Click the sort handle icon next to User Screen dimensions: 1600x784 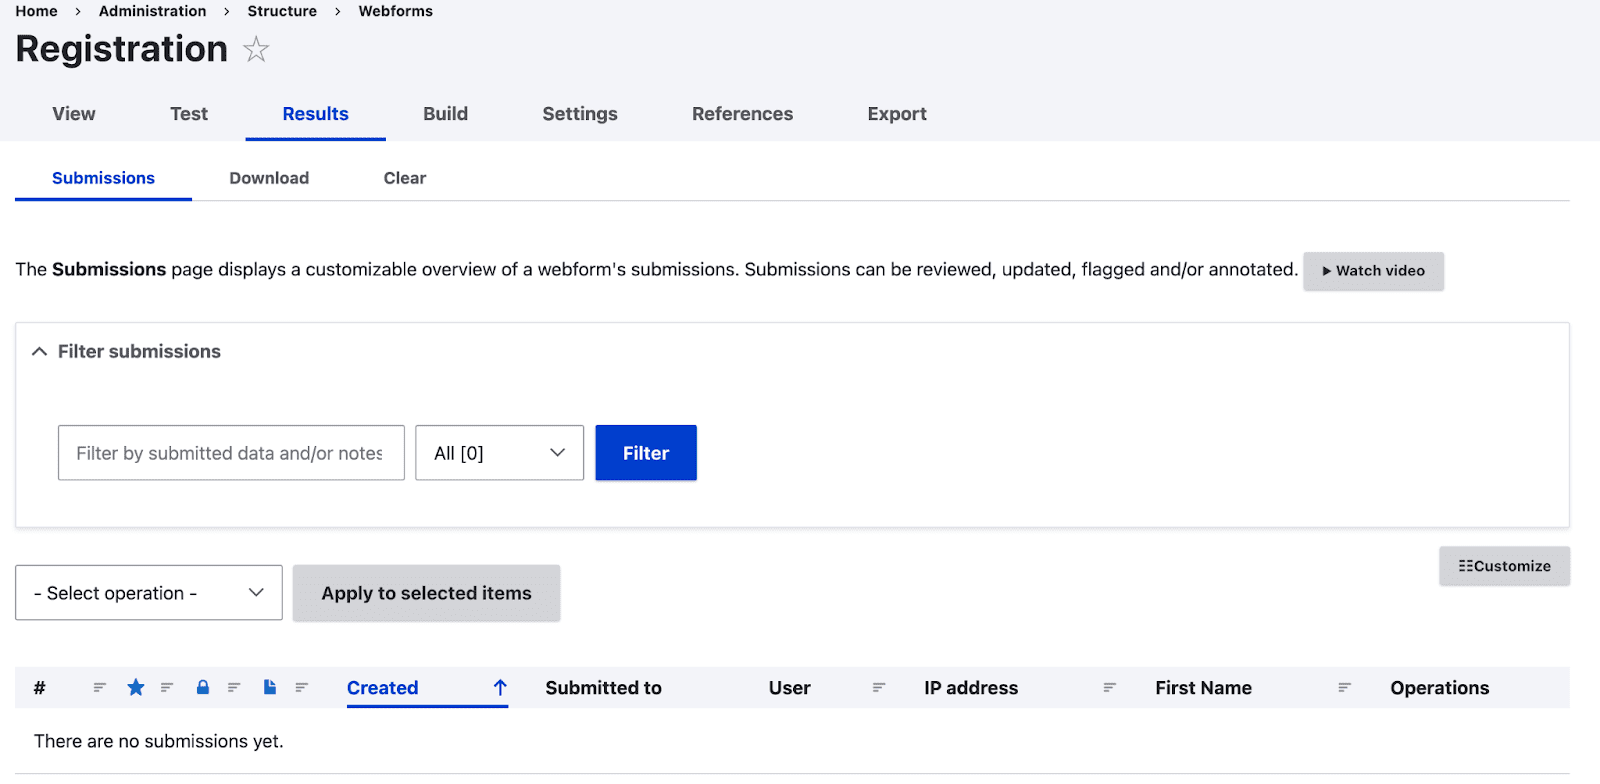878,688
